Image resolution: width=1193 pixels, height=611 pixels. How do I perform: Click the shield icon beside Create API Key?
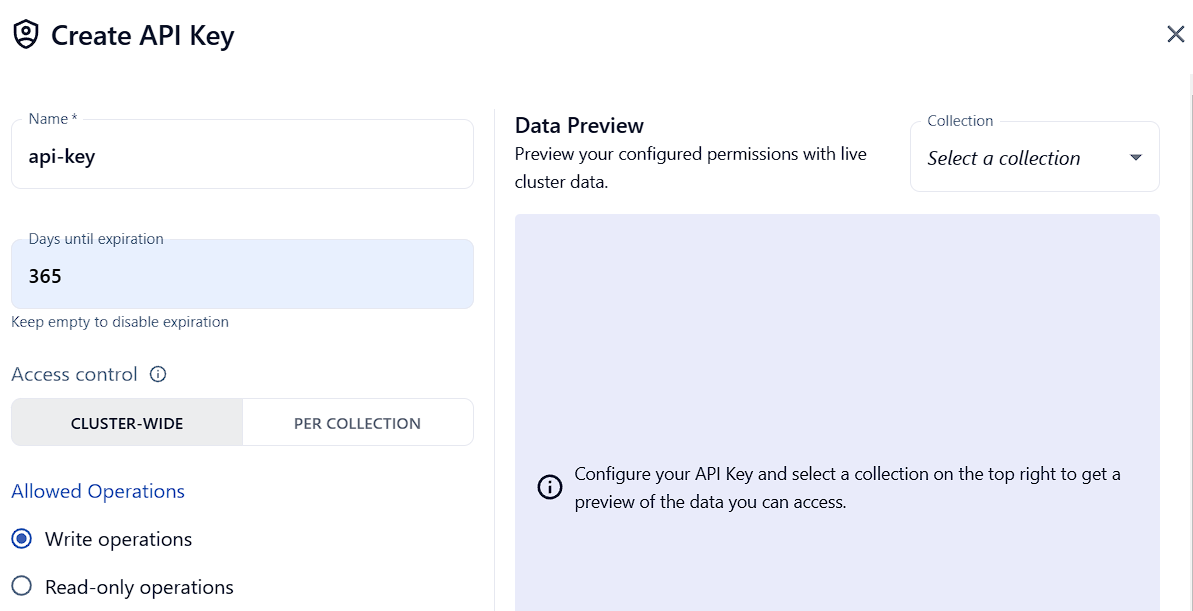click(x=25, y=35)
